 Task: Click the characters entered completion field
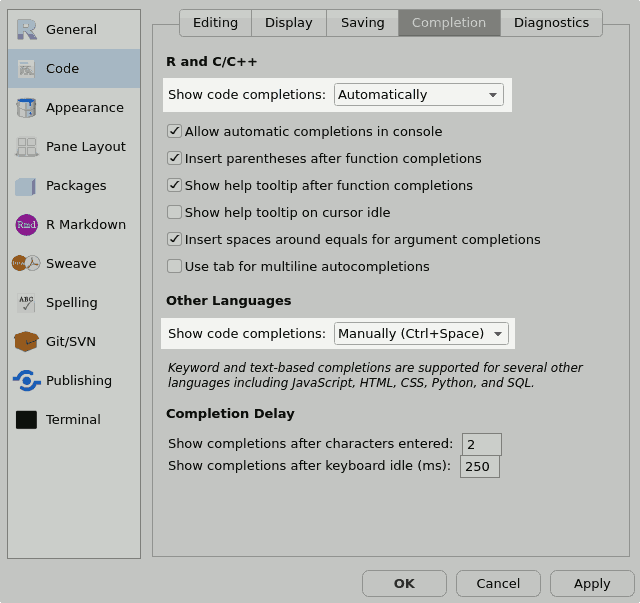point(481,444)
